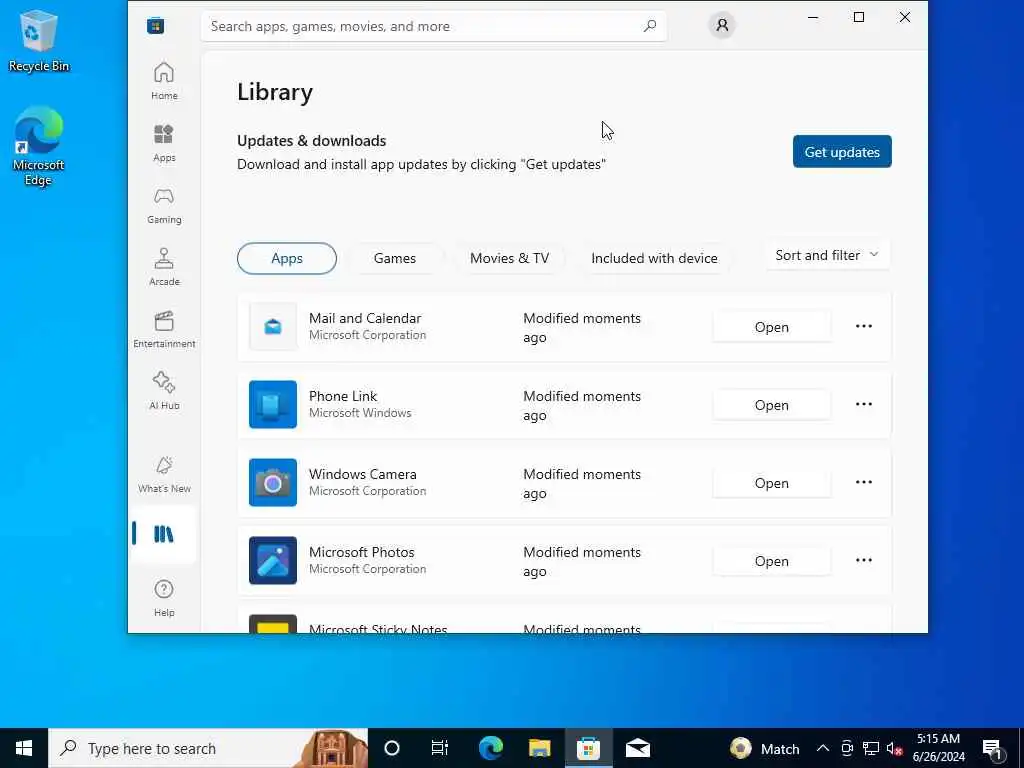Open more options for Microsoft Photos
The width and height of the screenshot is (1024, 768).
[863, 560]
